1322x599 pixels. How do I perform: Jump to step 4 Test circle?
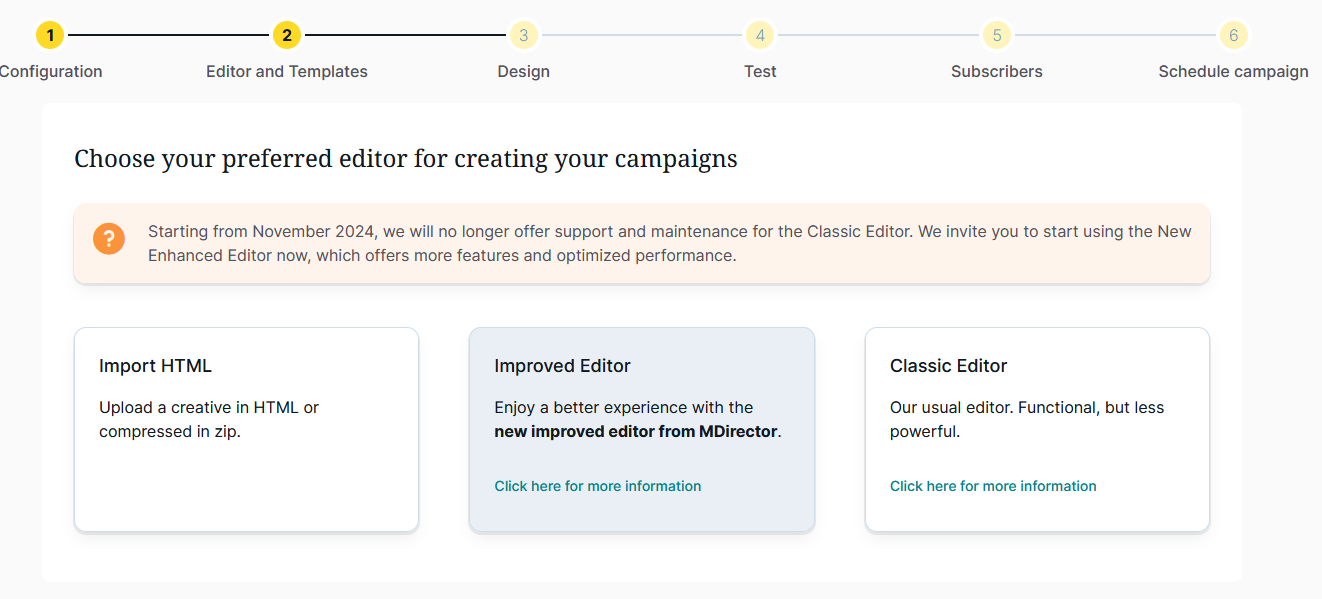point(760,36)
